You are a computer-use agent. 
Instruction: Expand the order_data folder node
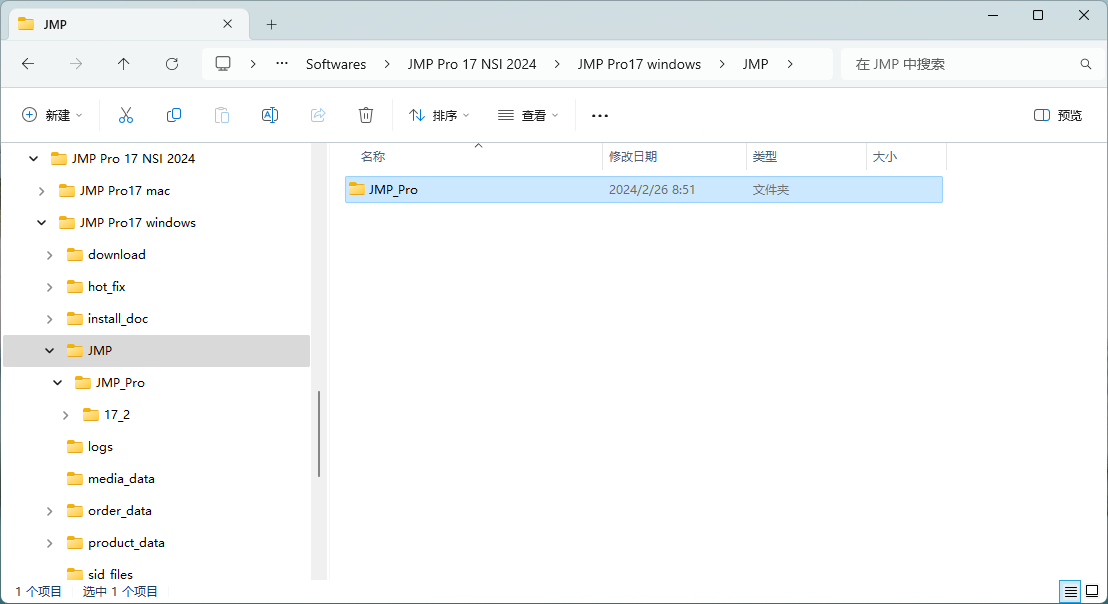coord(49,511)
